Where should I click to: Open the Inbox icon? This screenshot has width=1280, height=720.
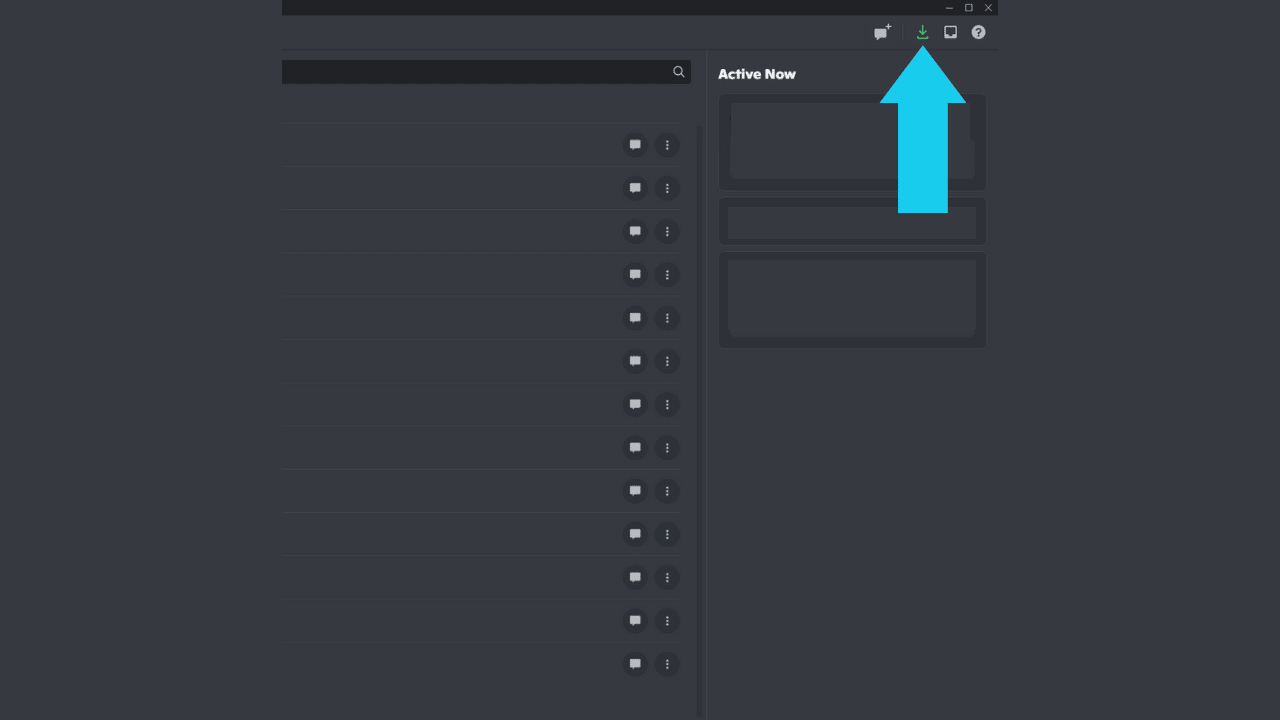(x=950, y=32)
